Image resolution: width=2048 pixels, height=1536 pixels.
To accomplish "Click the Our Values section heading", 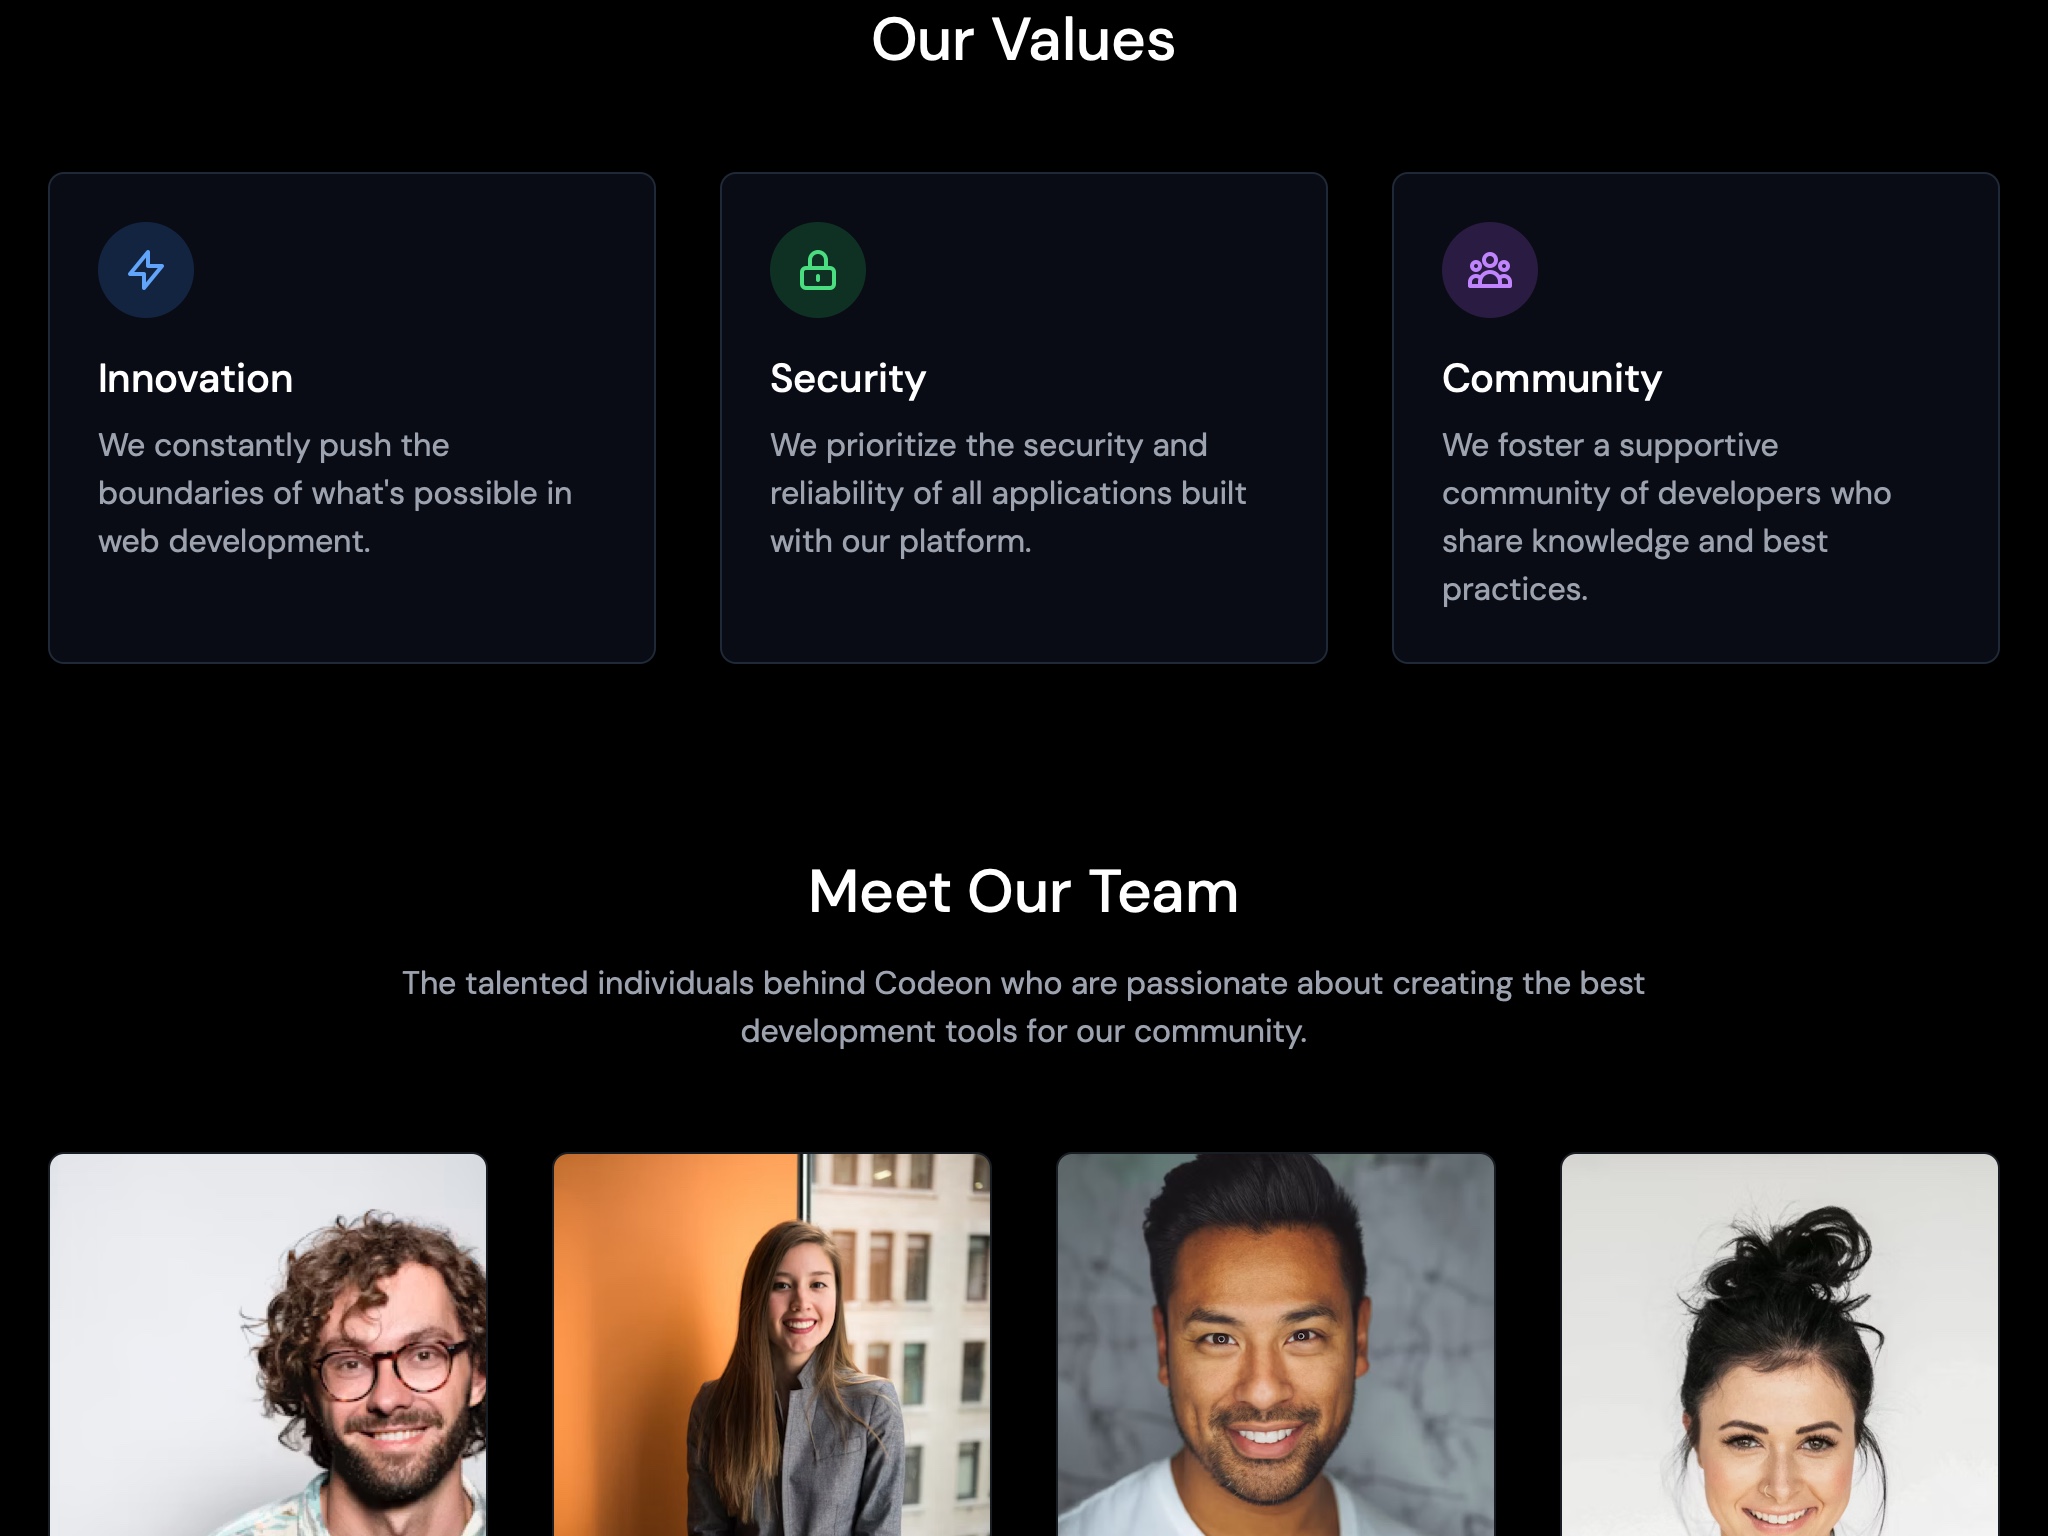I will [1023, 40].
